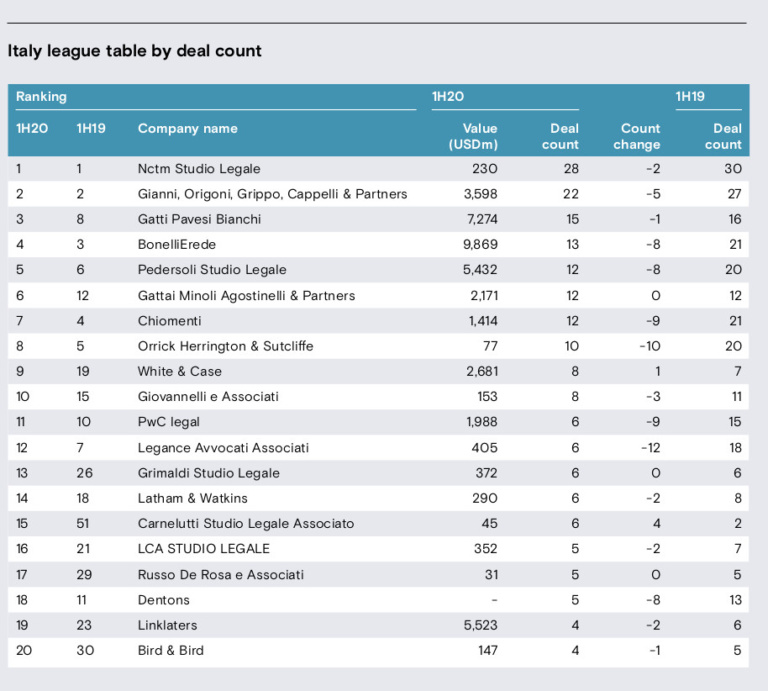
Task: Select the Gatti Pavesi Bianchi entry
Action: tap(199, 219)
